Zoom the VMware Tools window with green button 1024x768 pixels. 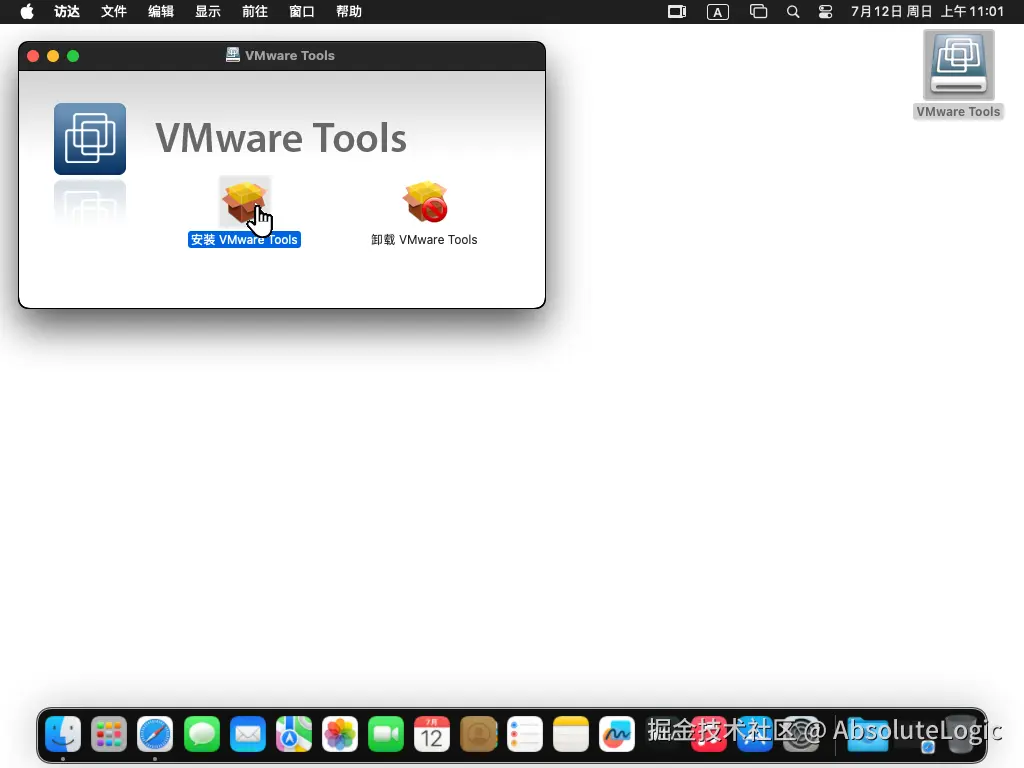[73, 56]
